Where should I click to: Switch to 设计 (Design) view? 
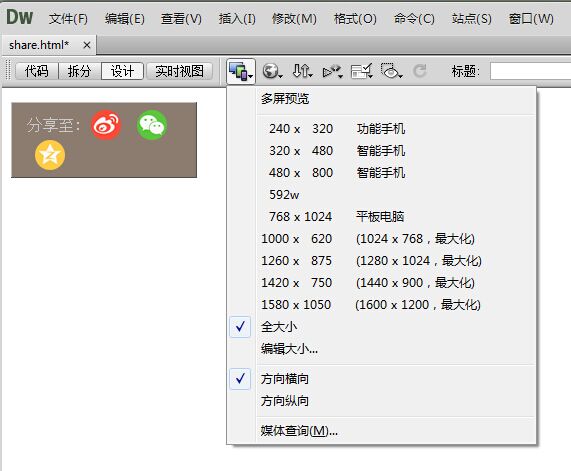(x=122, y=71)
